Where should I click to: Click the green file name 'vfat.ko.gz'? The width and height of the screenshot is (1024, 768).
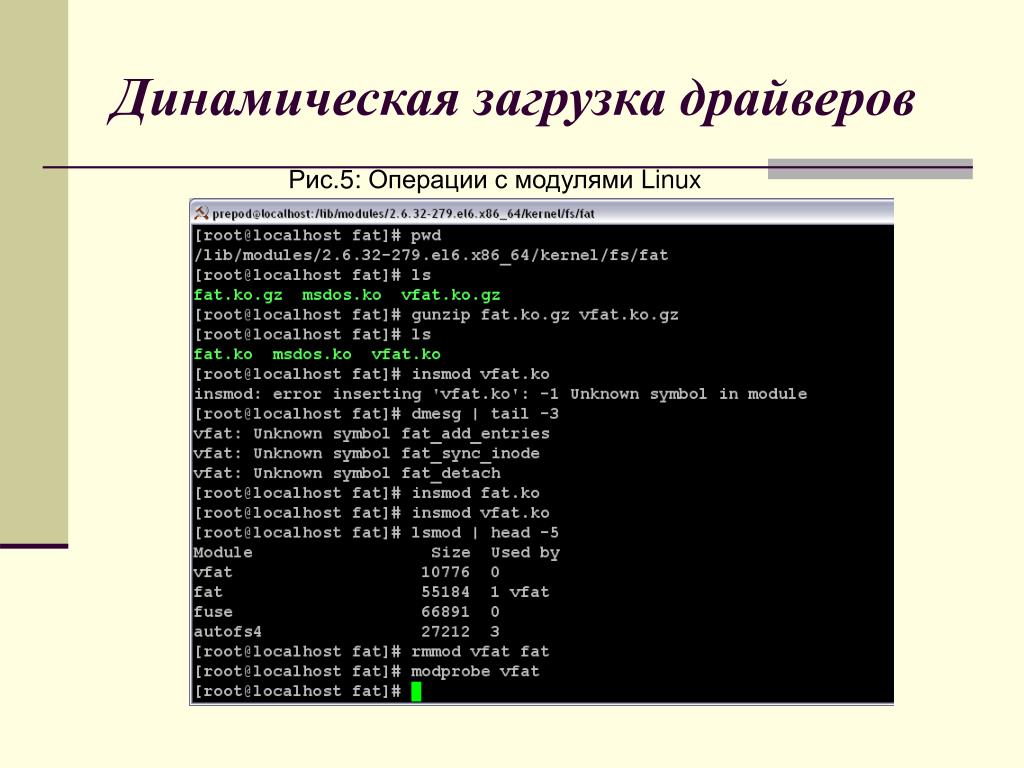tap(451, 295)
